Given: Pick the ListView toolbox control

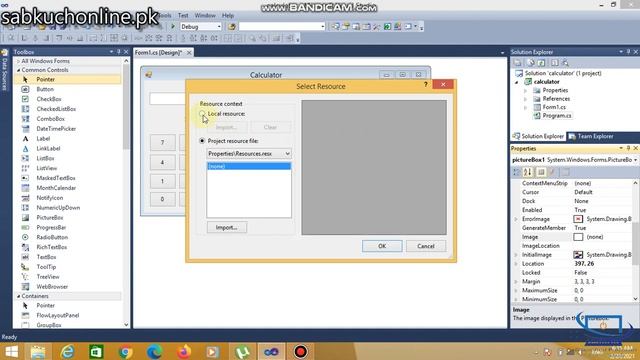Looking at the screenshot, I should pyautogui.click(x=47, y=168).
